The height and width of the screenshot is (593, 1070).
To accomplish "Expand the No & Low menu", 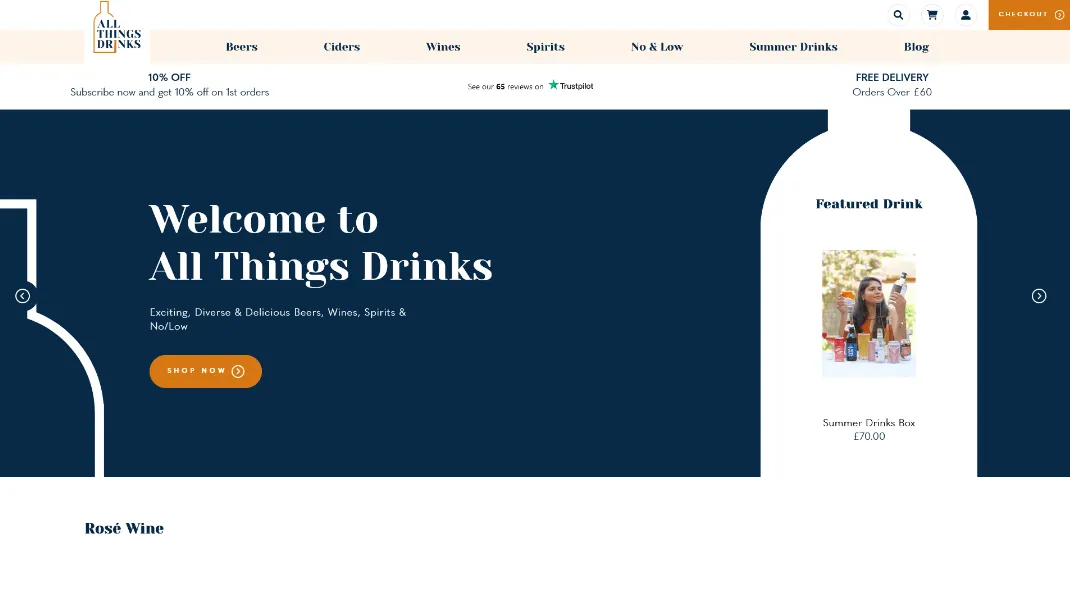I will click(657, 47).
